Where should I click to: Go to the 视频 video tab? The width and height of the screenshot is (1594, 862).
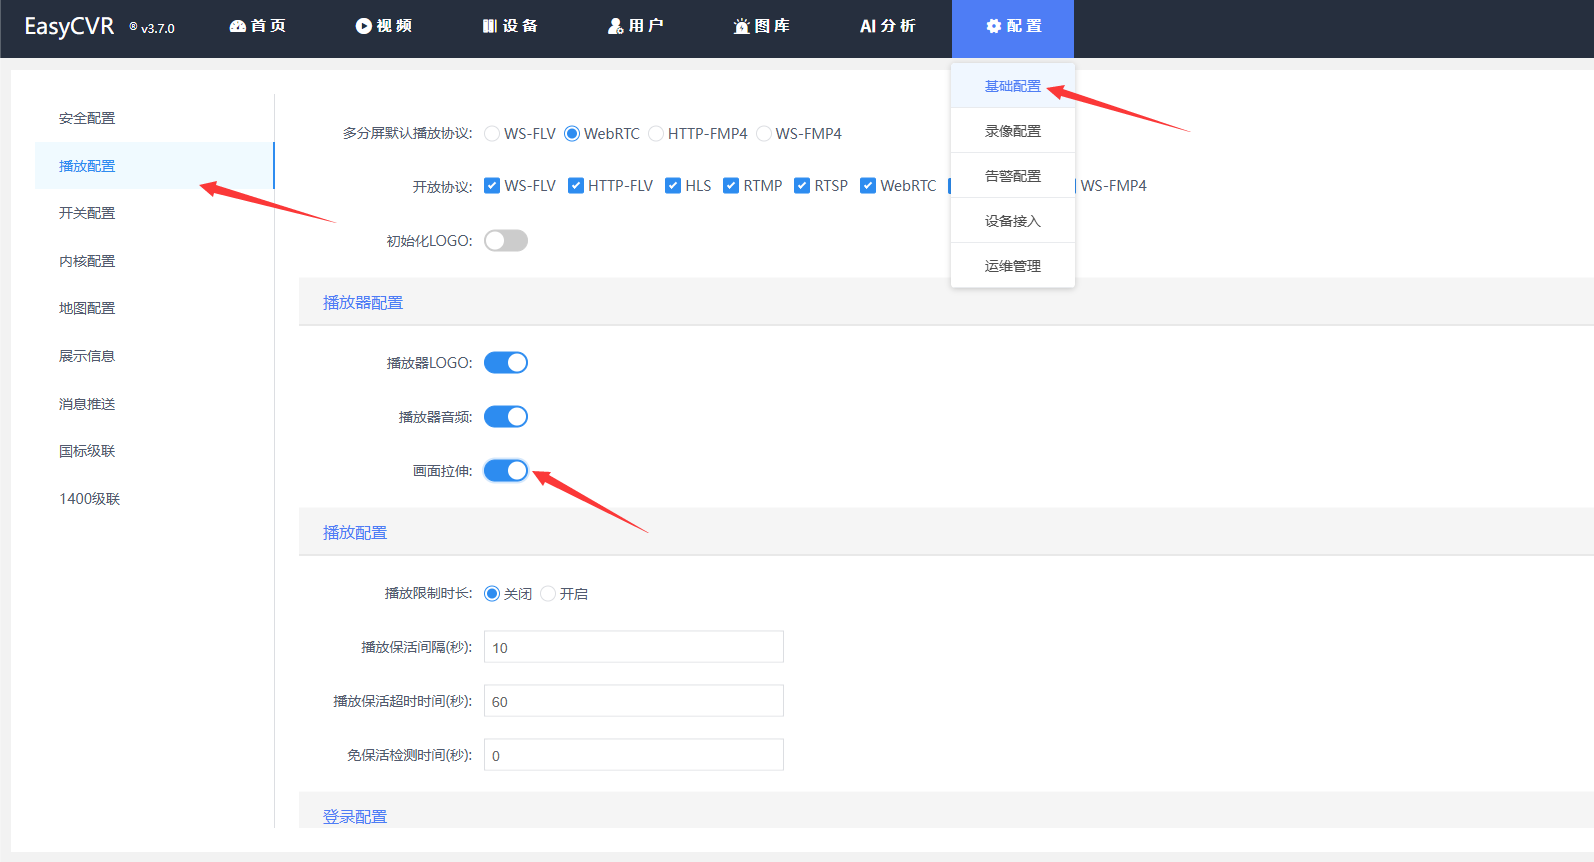click(384, 26)
